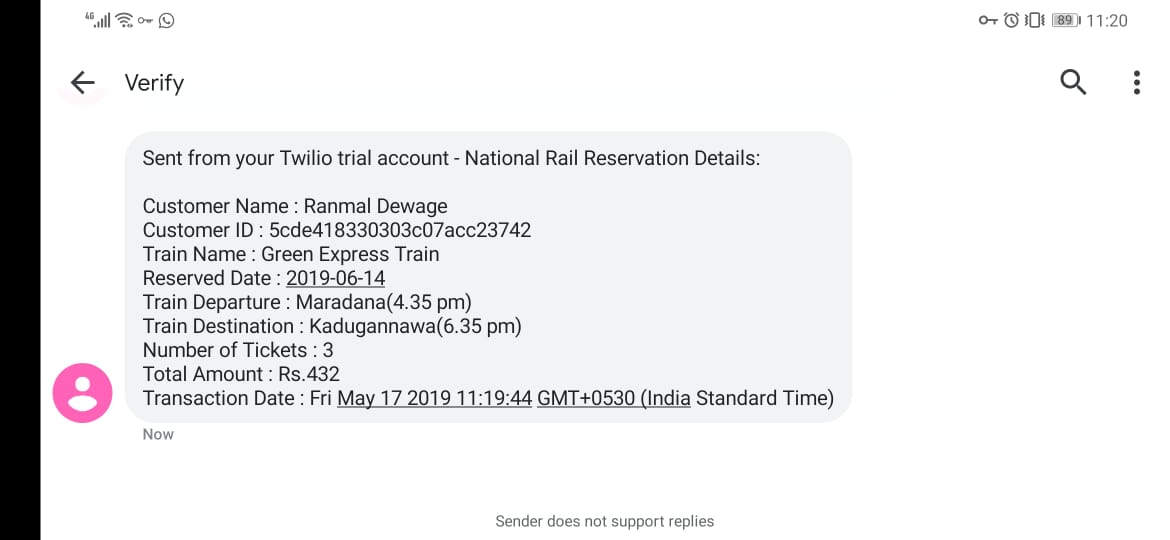This screenshot has height=540, width=1170.
Task: Tap the pink contact avatar
Action: 82,393
